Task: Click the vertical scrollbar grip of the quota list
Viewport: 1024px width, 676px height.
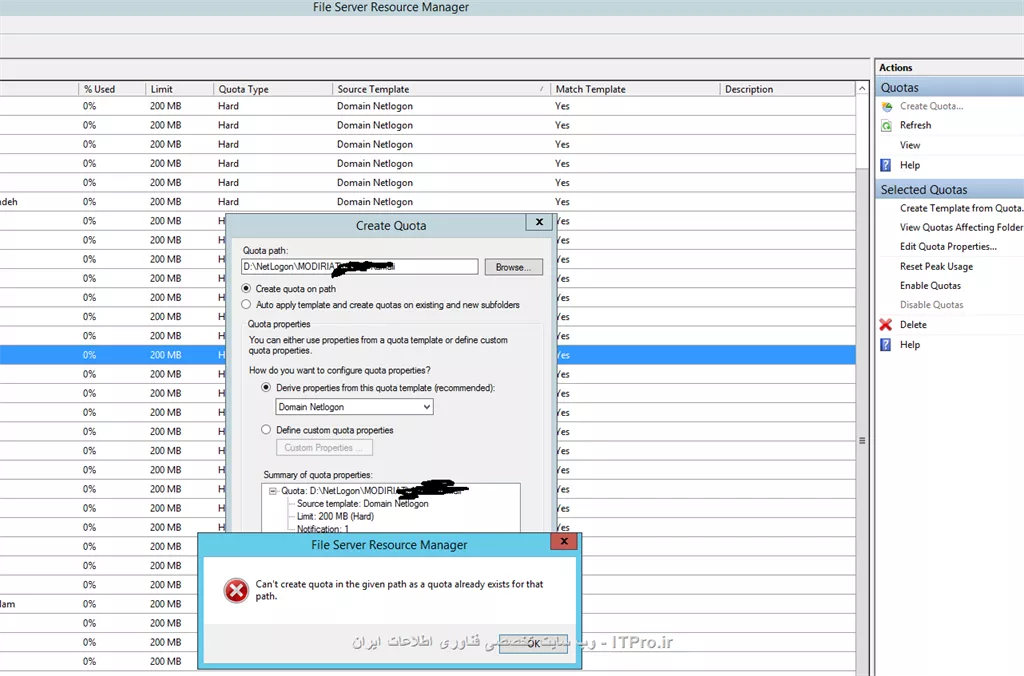Action: click(x=862, y=441)
